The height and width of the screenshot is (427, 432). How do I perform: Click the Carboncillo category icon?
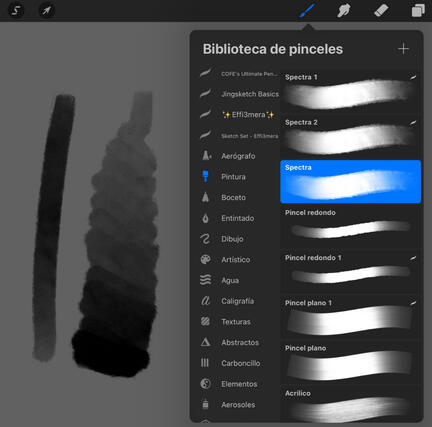[205, 363]
